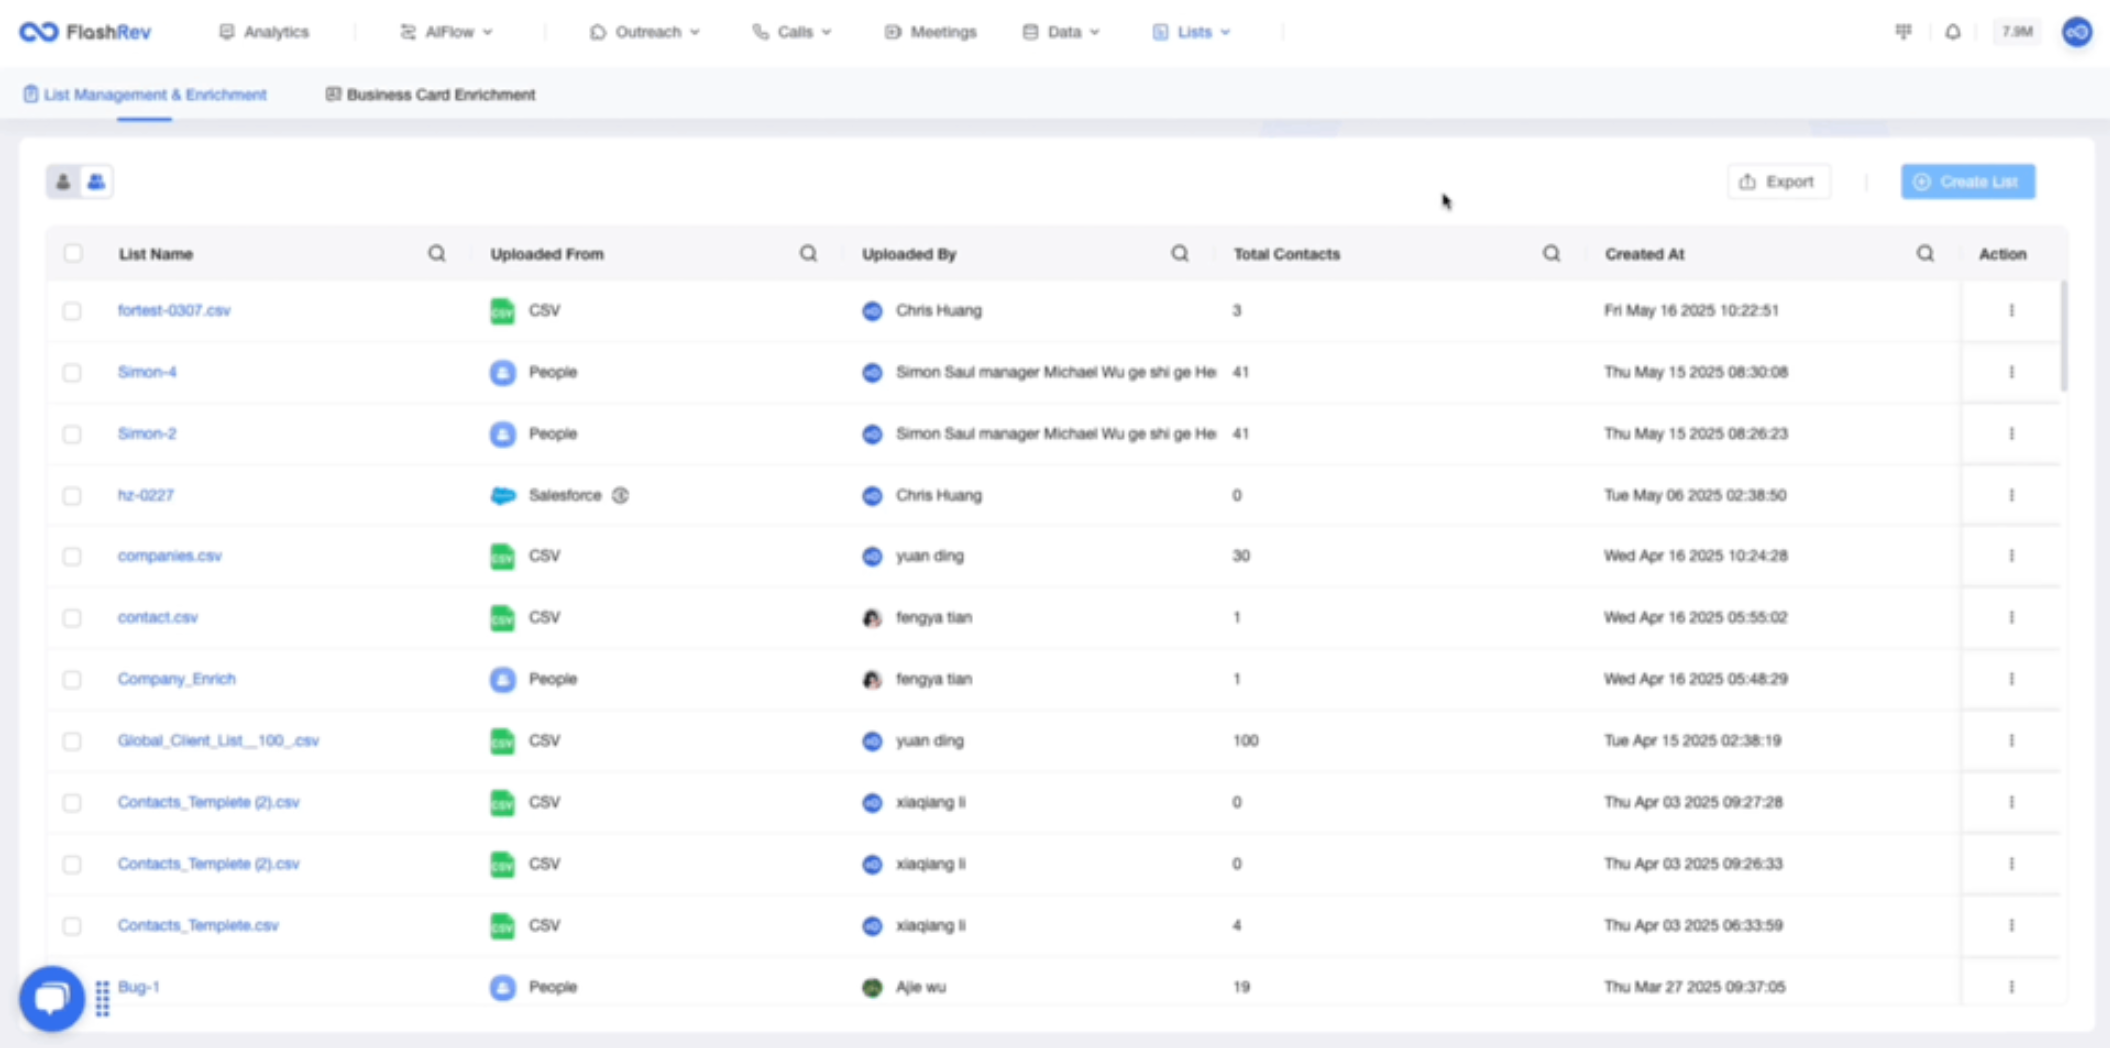Viewport: 2110px width, 1048px height.
Task: Search the Uploaded From column
Action: 808,254
